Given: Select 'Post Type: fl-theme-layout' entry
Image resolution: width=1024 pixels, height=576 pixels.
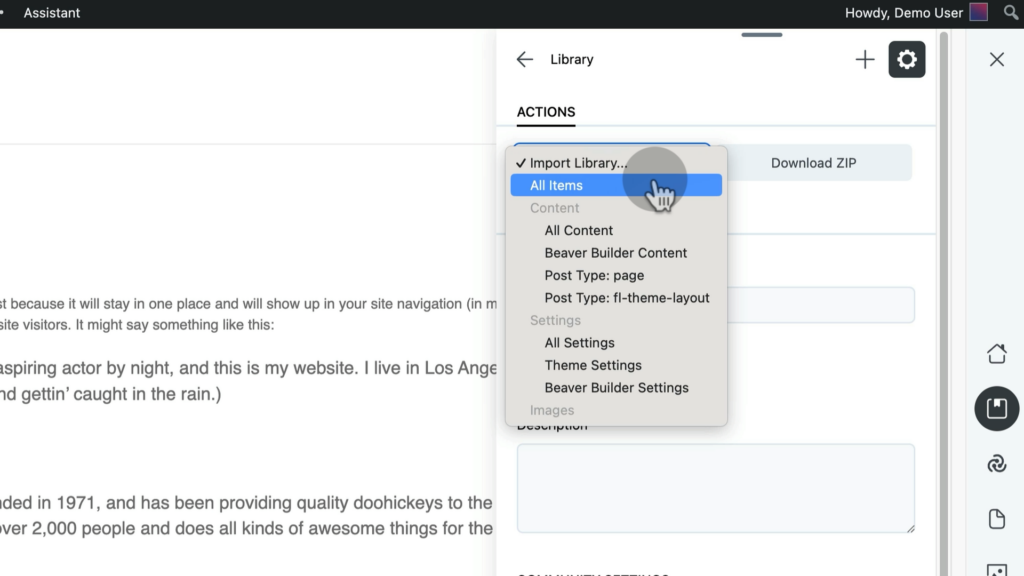Looking at the screenshot, I should [627, 298].
